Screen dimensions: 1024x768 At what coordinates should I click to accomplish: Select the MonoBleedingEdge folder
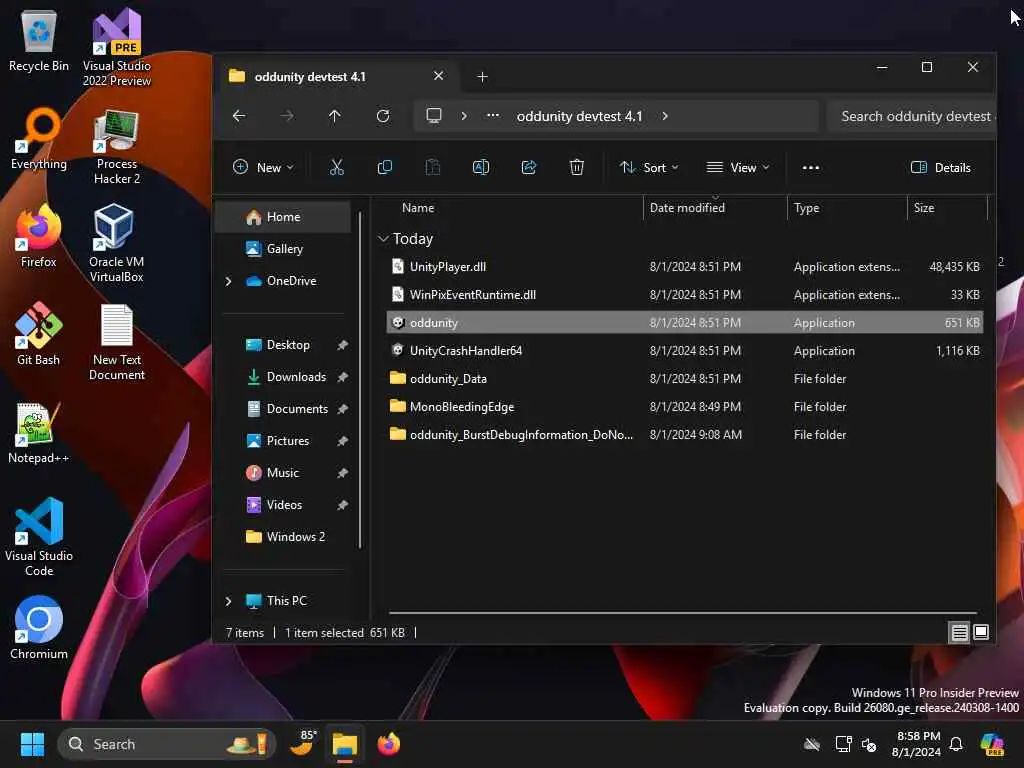[x=684, y=407]
